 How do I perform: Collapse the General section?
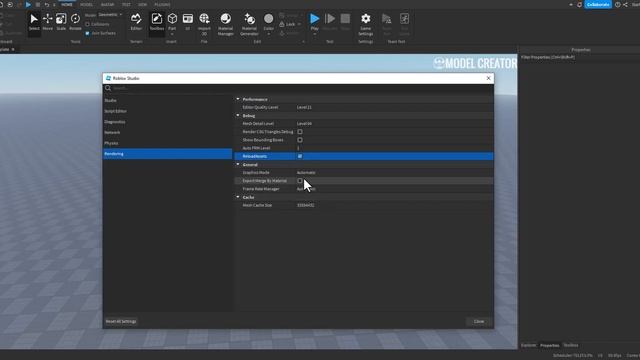pos(238,164)
